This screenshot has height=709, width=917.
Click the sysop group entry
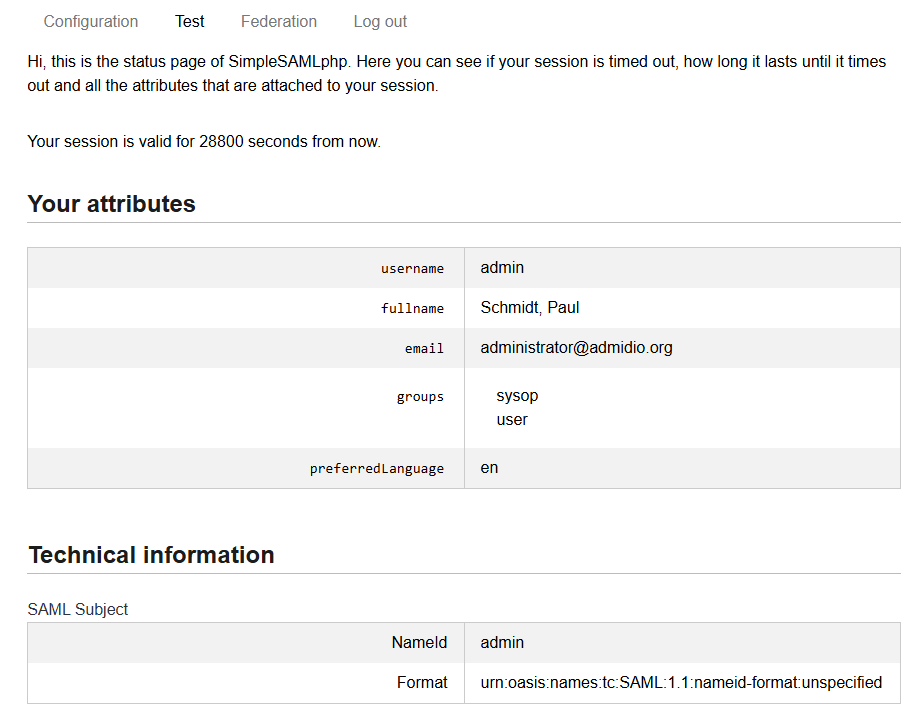tap(517, 396)
